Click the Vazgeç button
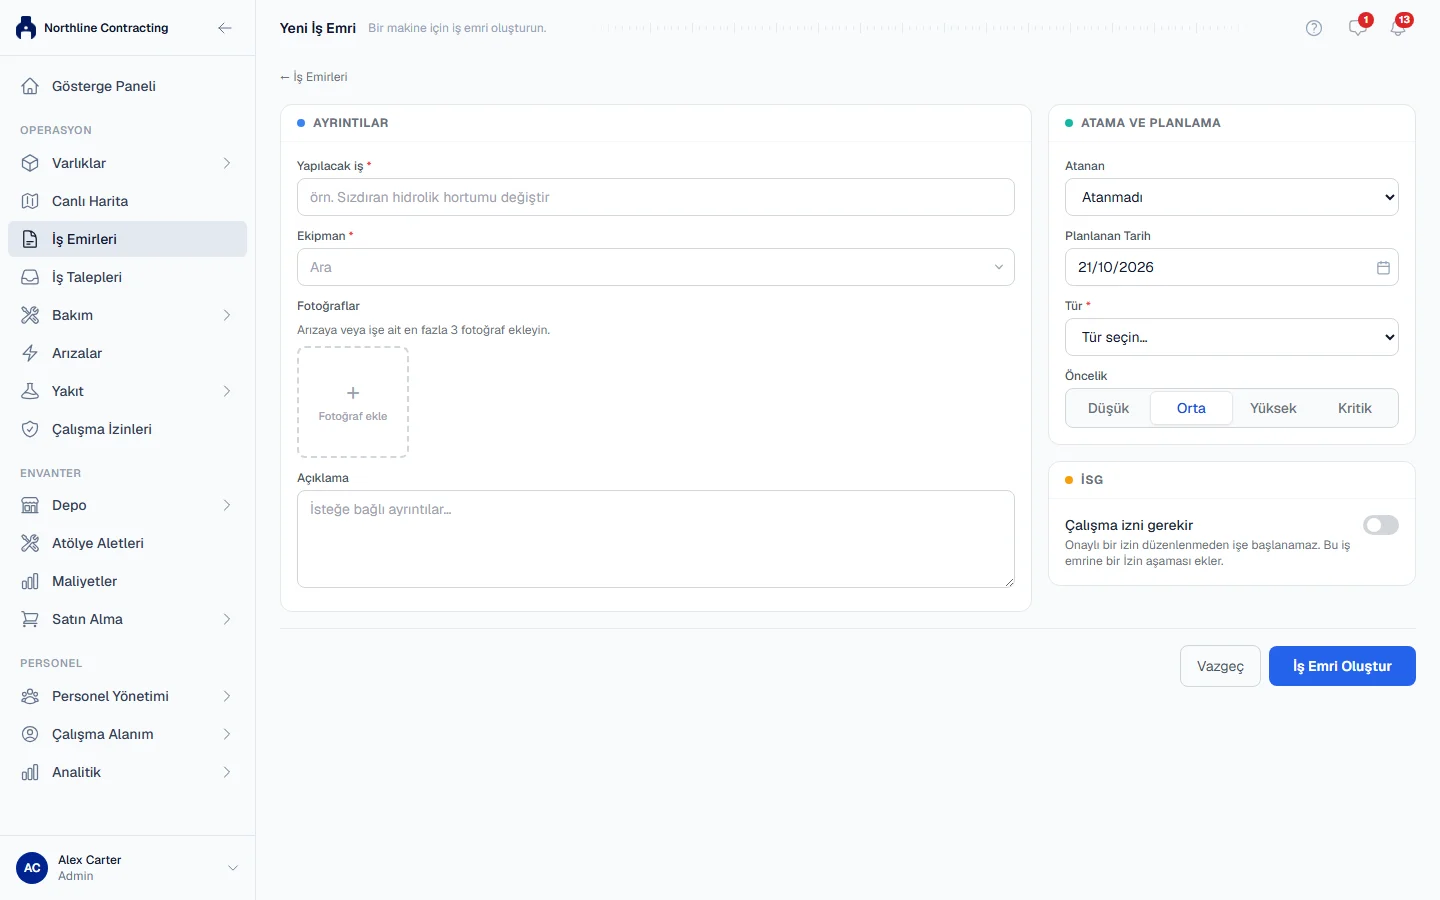 (1220, 666)
